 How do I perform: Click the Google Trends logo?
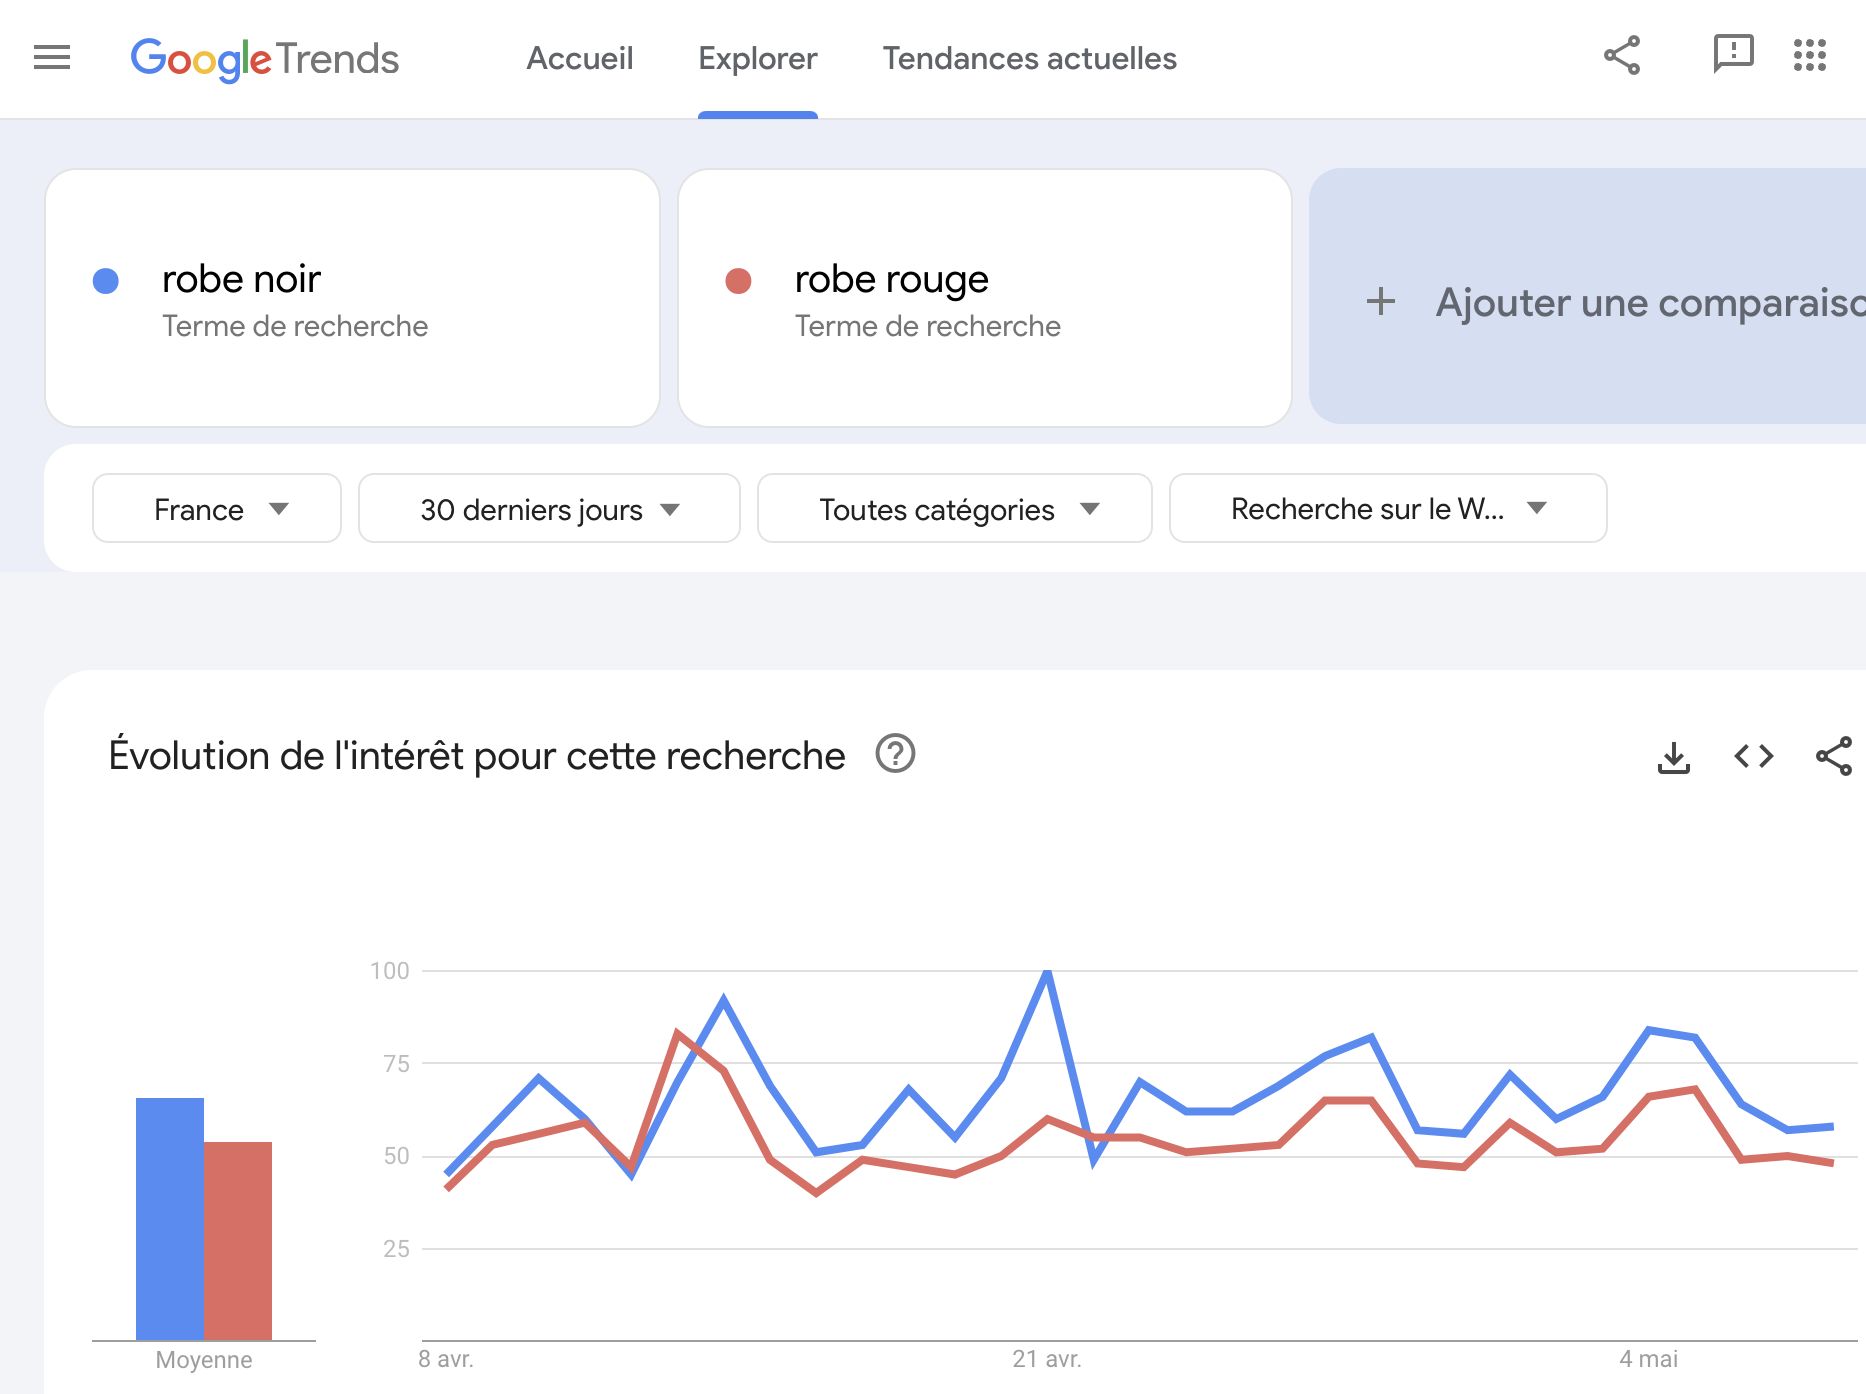click(265, 59)
